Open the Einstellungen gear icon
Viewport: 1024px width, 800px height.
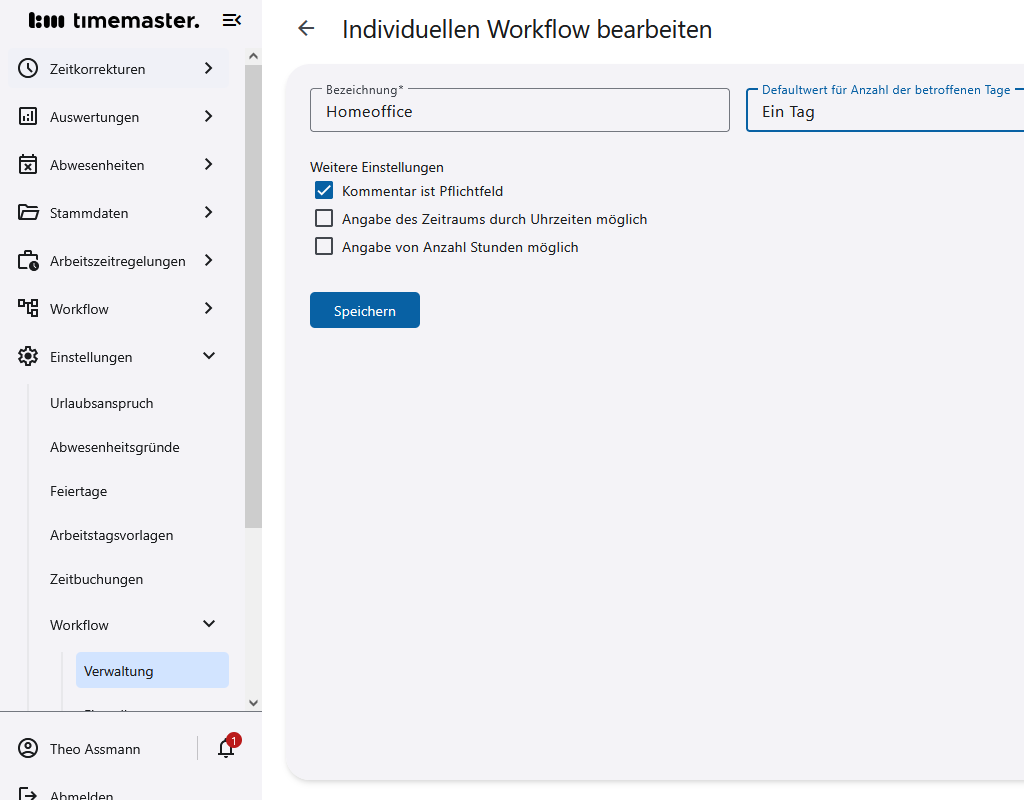point(27,356)
